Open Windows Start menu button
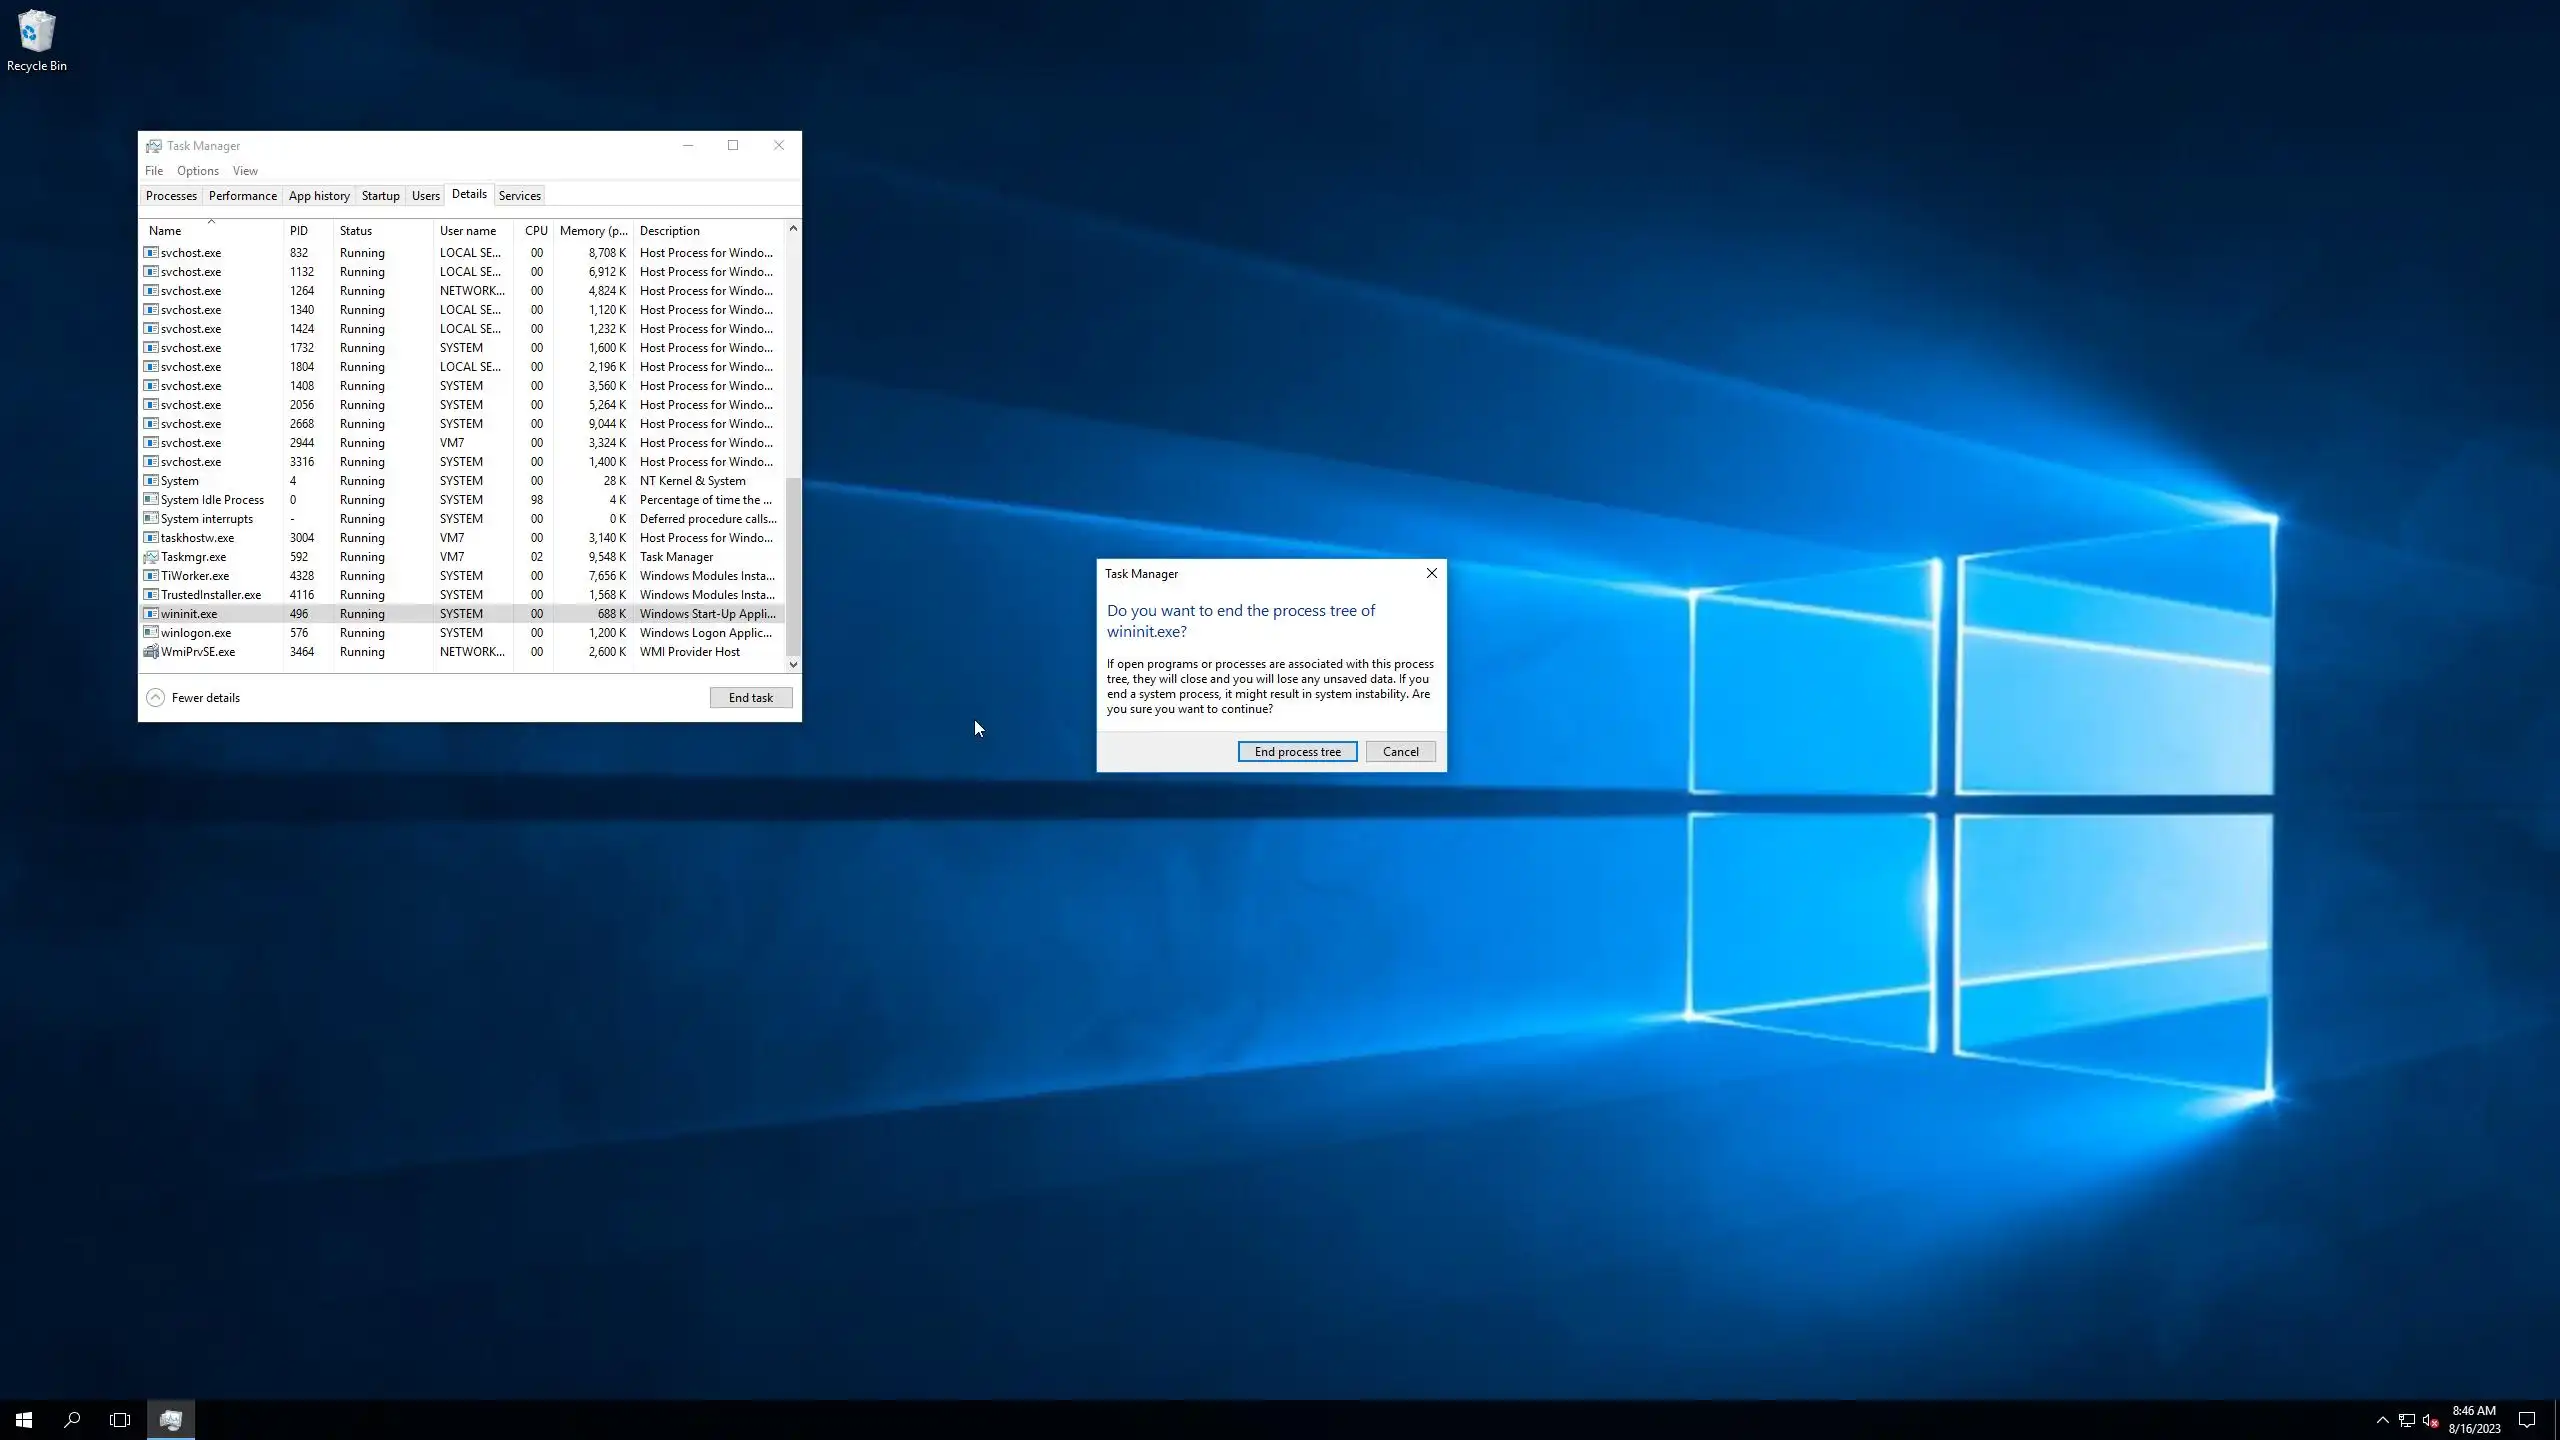Screen dimensions: 2560x1440 tap(24, 1419)
